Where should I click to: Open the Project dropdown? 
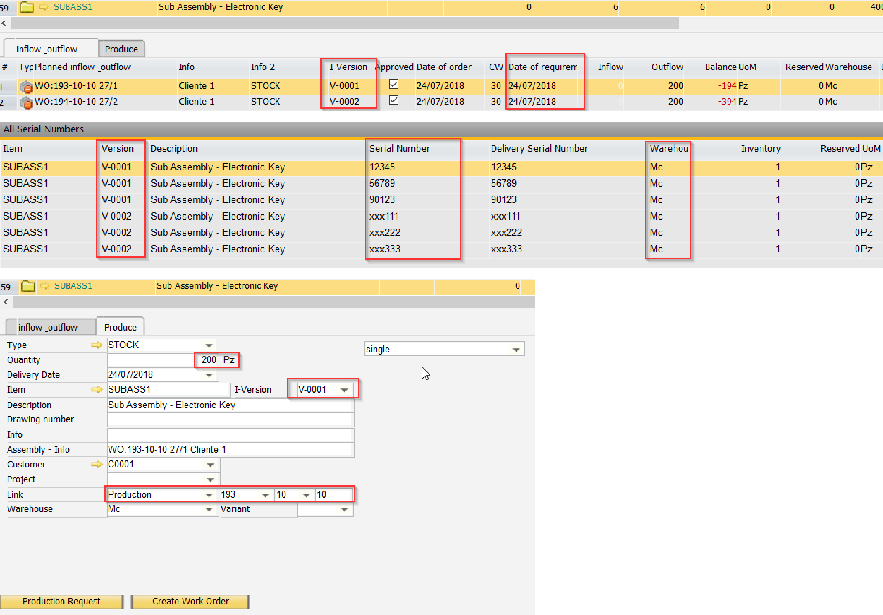point(210,479)
